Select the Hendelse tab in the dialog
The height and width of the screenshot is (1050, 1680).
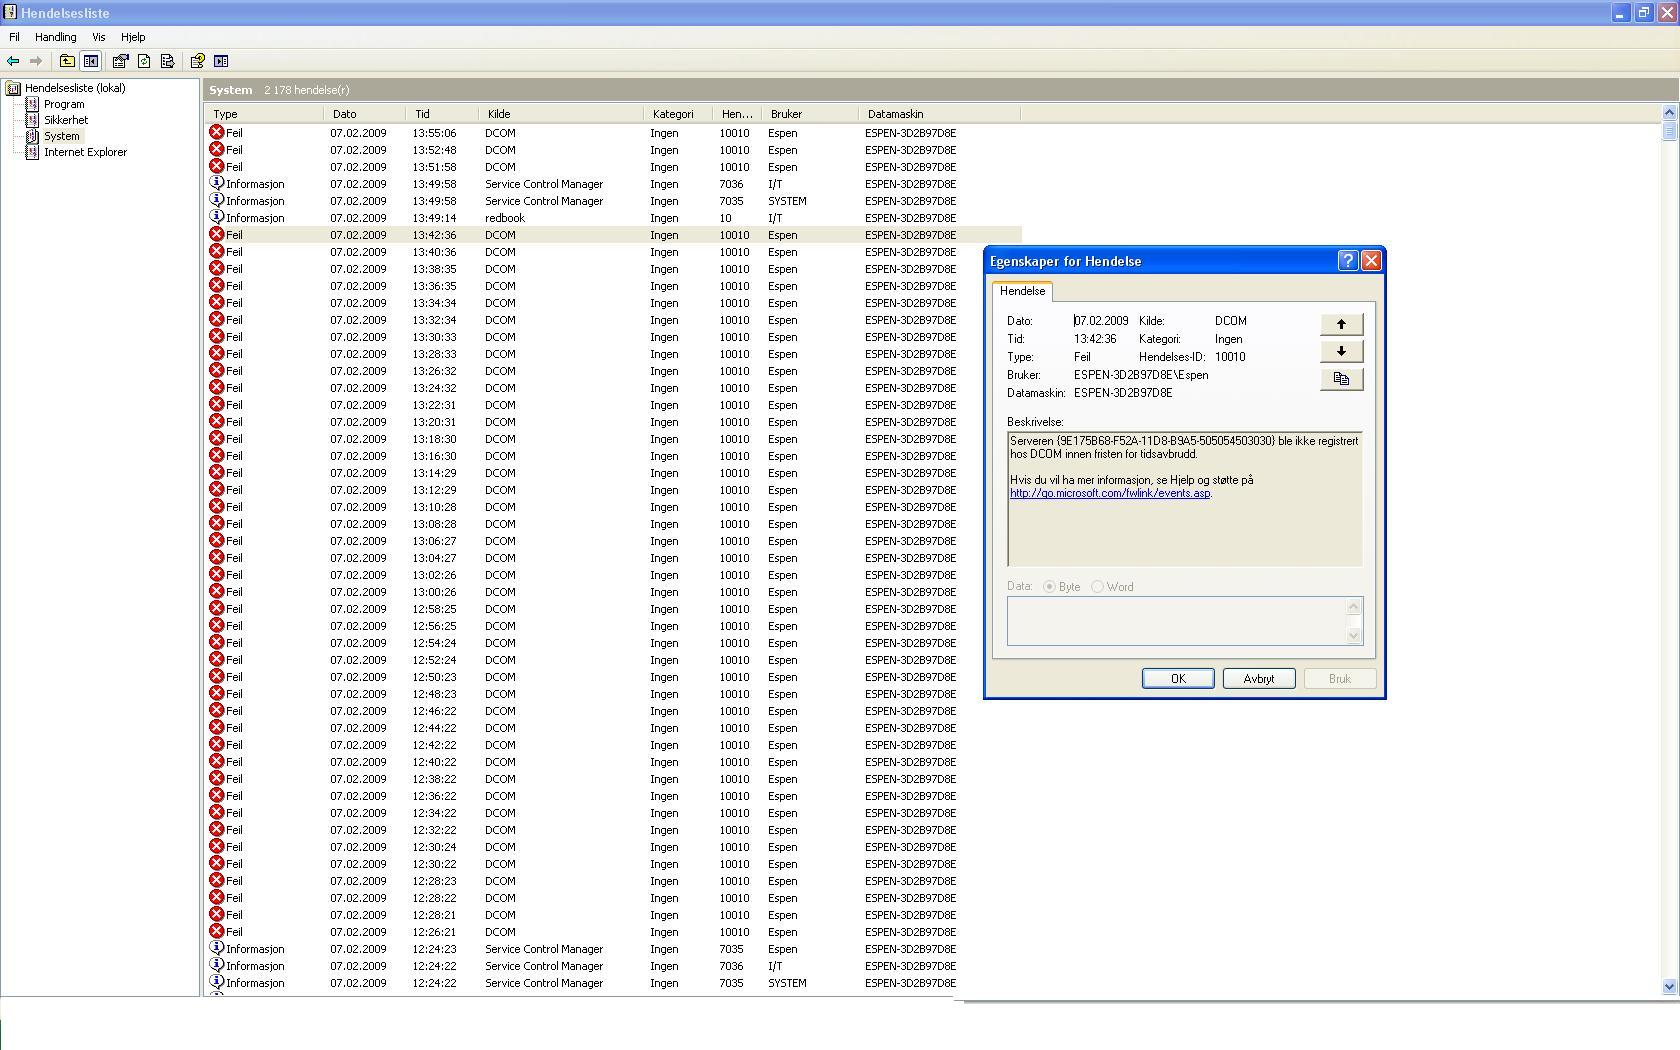tap(1022, 291)
